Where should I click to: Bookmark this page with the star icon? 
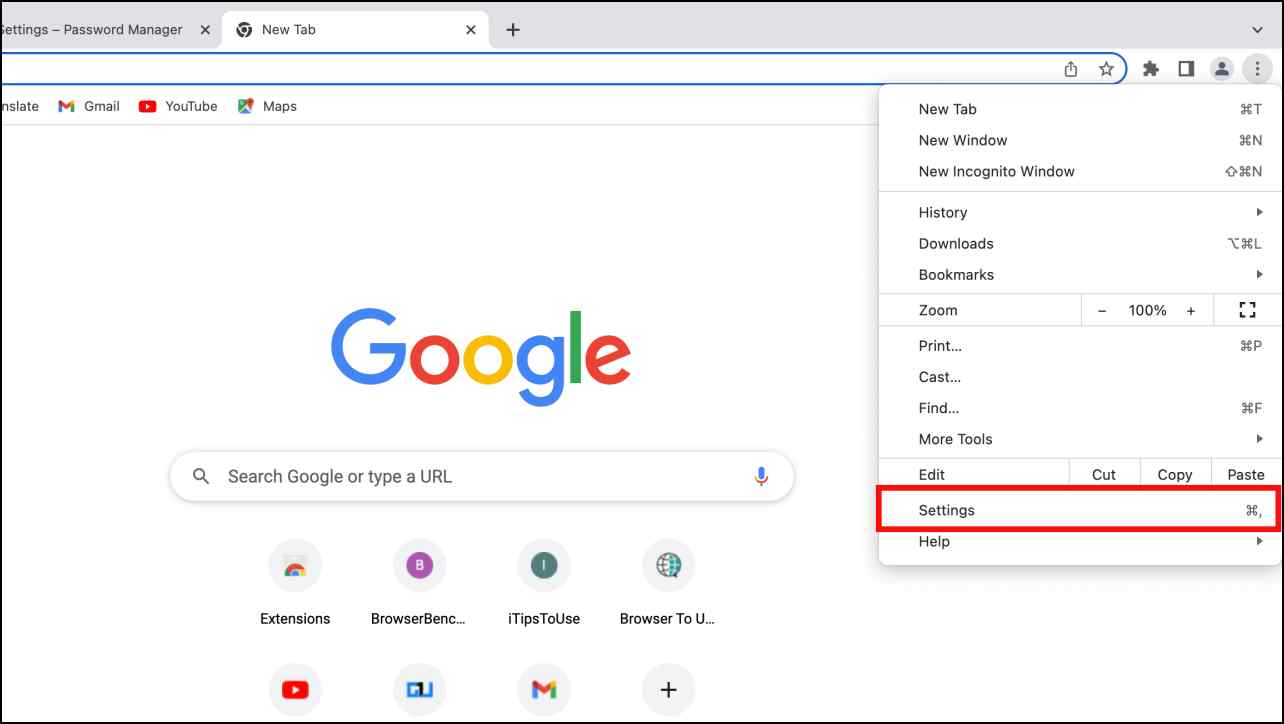[1106, 69]
